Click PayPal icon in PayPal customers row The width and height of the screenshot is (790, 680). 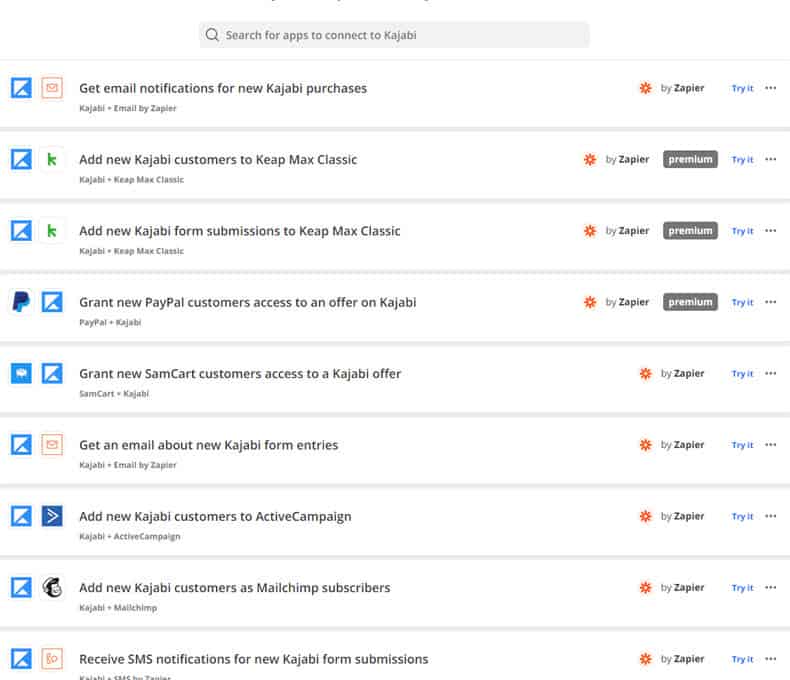point(21,302)
